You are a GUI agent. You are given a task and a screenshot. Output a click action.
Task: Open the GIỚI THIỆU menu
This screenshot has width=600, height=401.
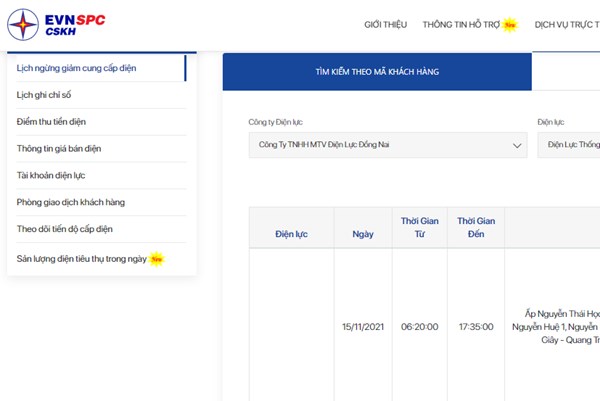click(x=384, y=24)
